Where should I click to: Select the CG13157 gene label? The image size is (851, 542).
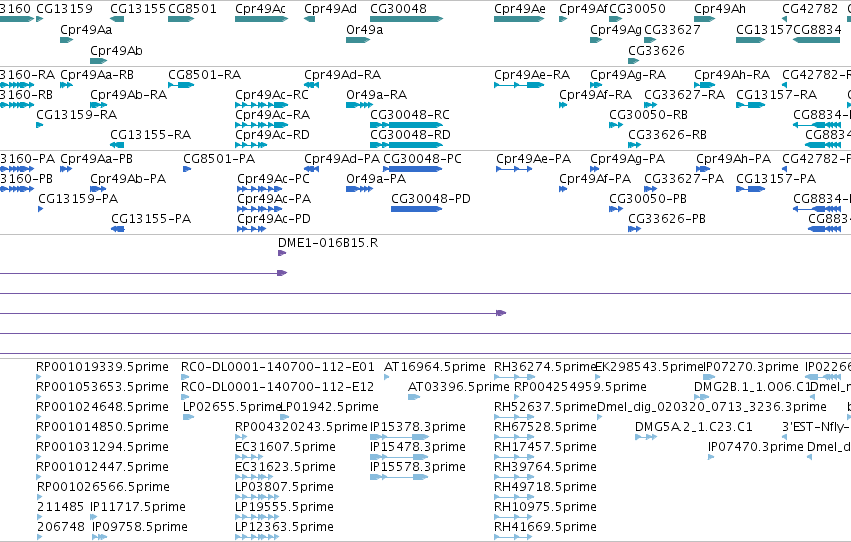click(x=764, y=30)
